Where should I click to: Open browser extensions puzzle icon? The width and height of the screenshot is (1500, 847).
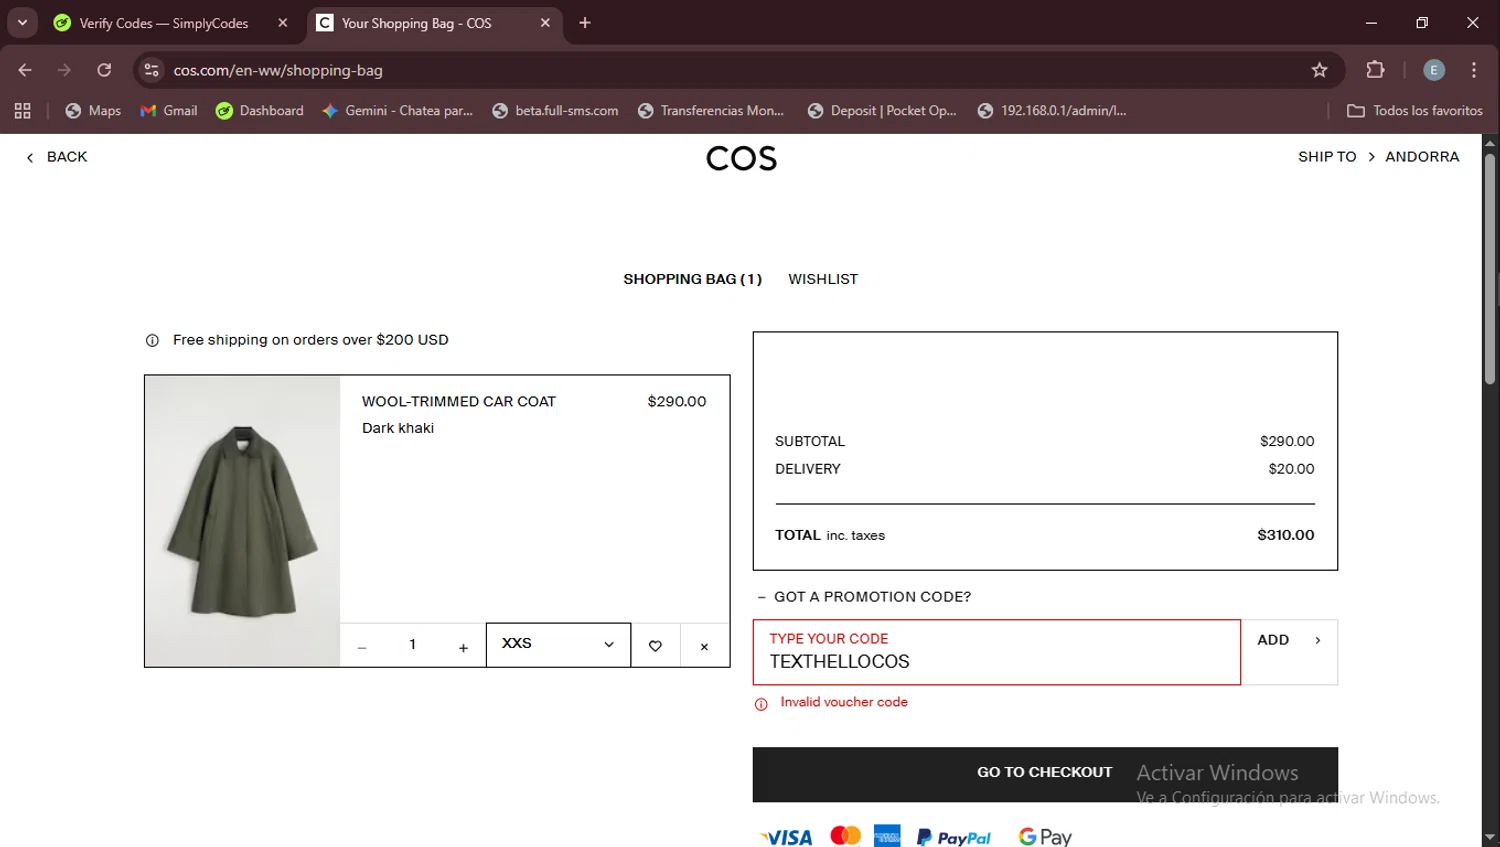[1375, 70]
